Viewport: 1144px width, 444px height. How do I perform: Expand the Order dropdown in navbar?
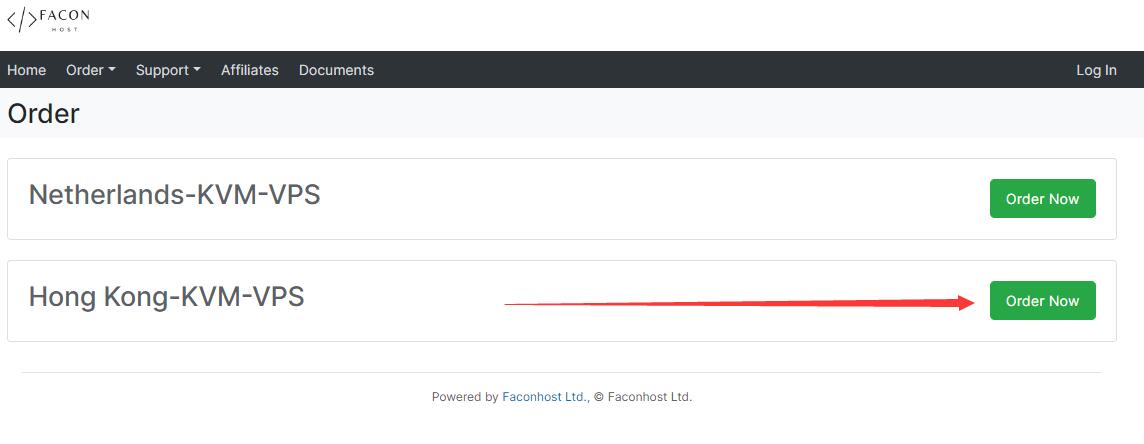(90, 70)
